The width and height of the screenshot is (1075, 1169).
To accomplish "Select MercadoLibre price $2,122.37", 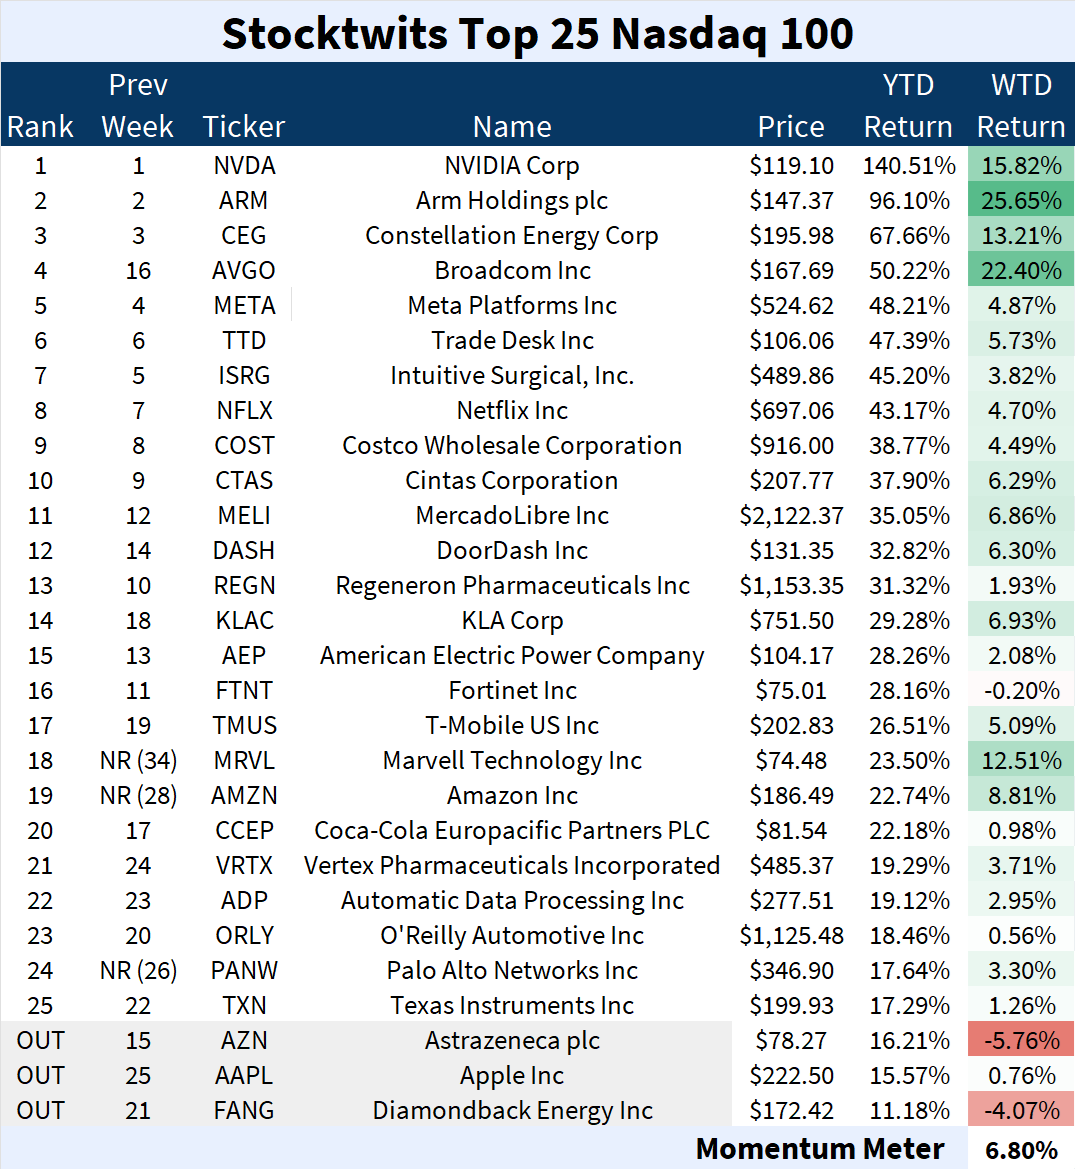I will (791, 516).
